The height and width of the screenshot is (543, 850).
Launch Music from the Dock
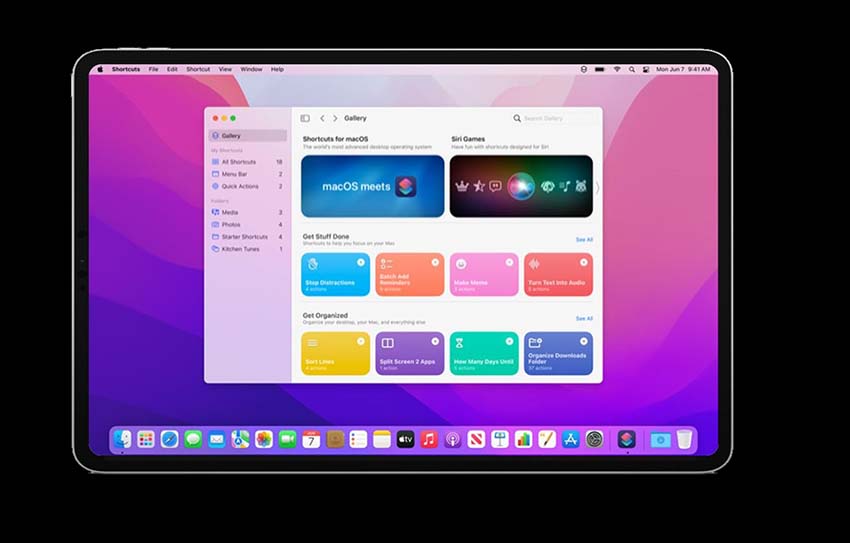pyautogui.click(x=429, y=439)
